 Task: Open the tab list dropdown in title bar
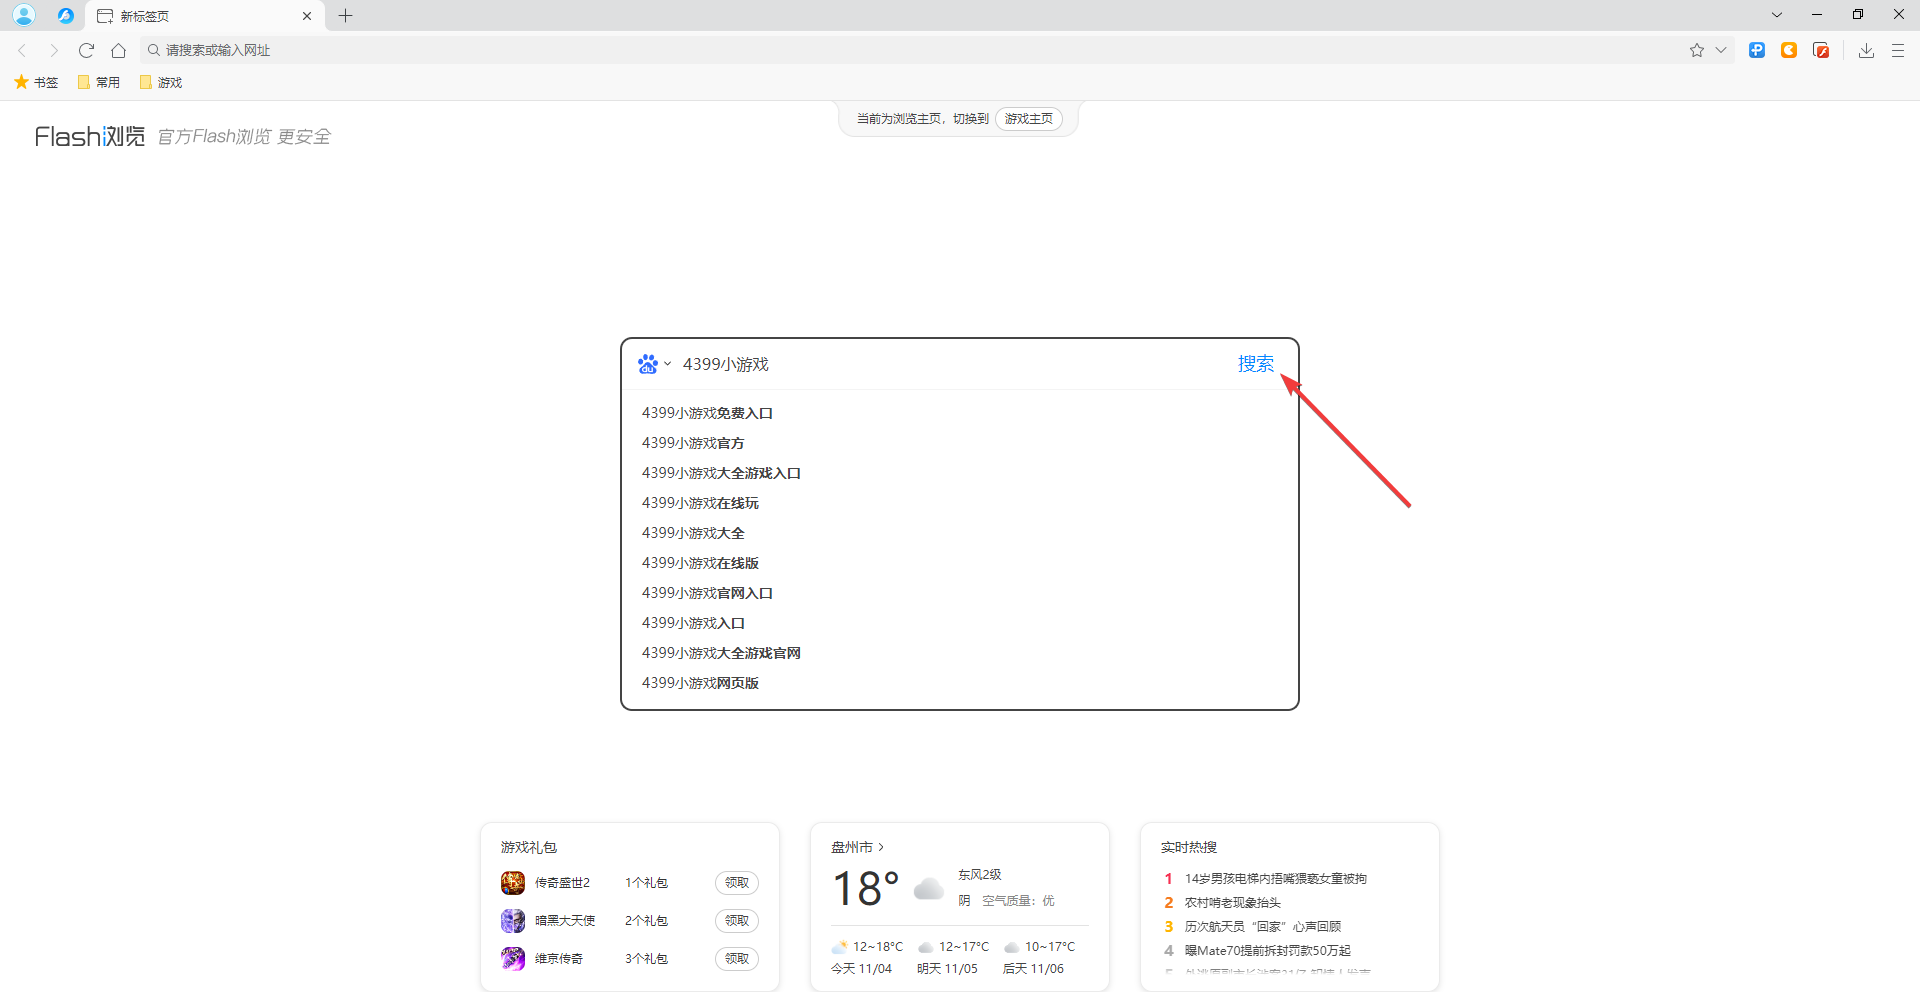[1777, 15]
